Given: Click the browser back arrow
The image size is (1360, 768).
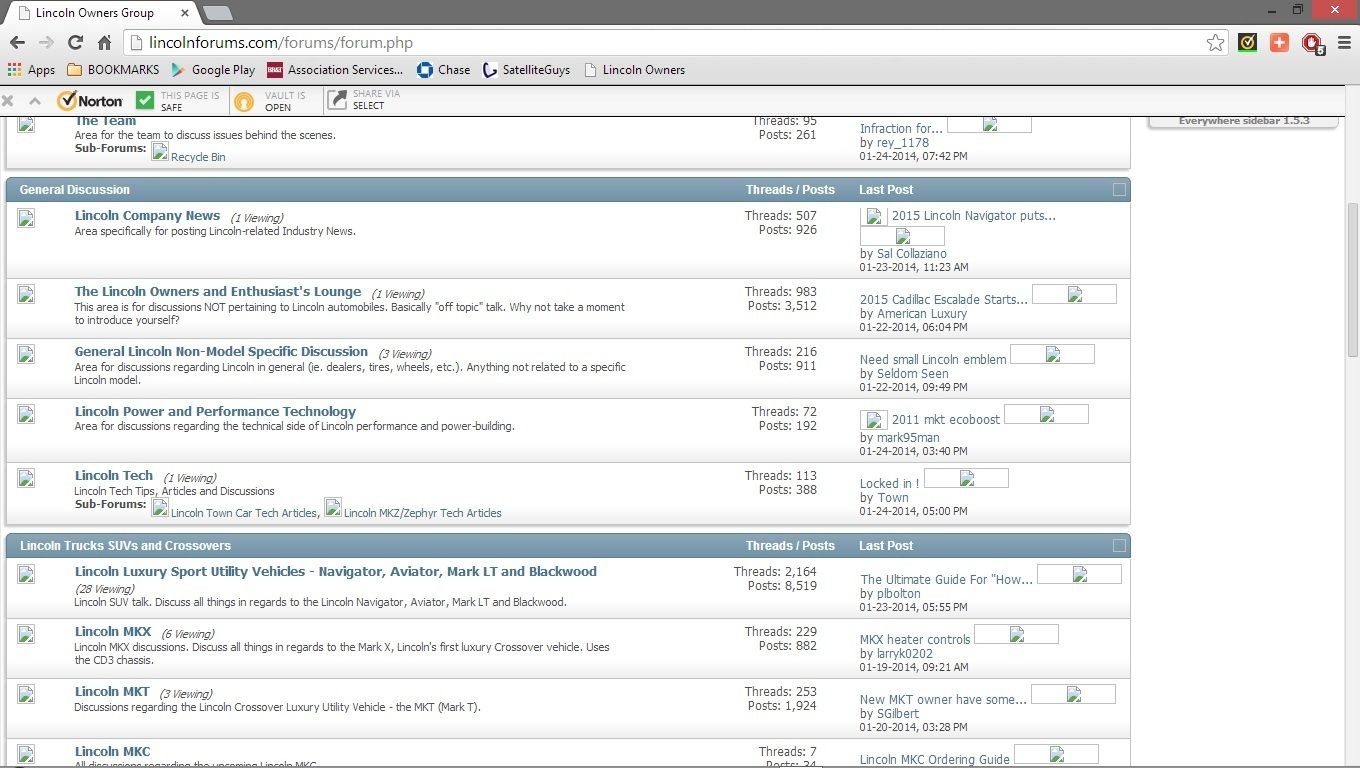Looking at the screenshot, I should click(16, 42).
